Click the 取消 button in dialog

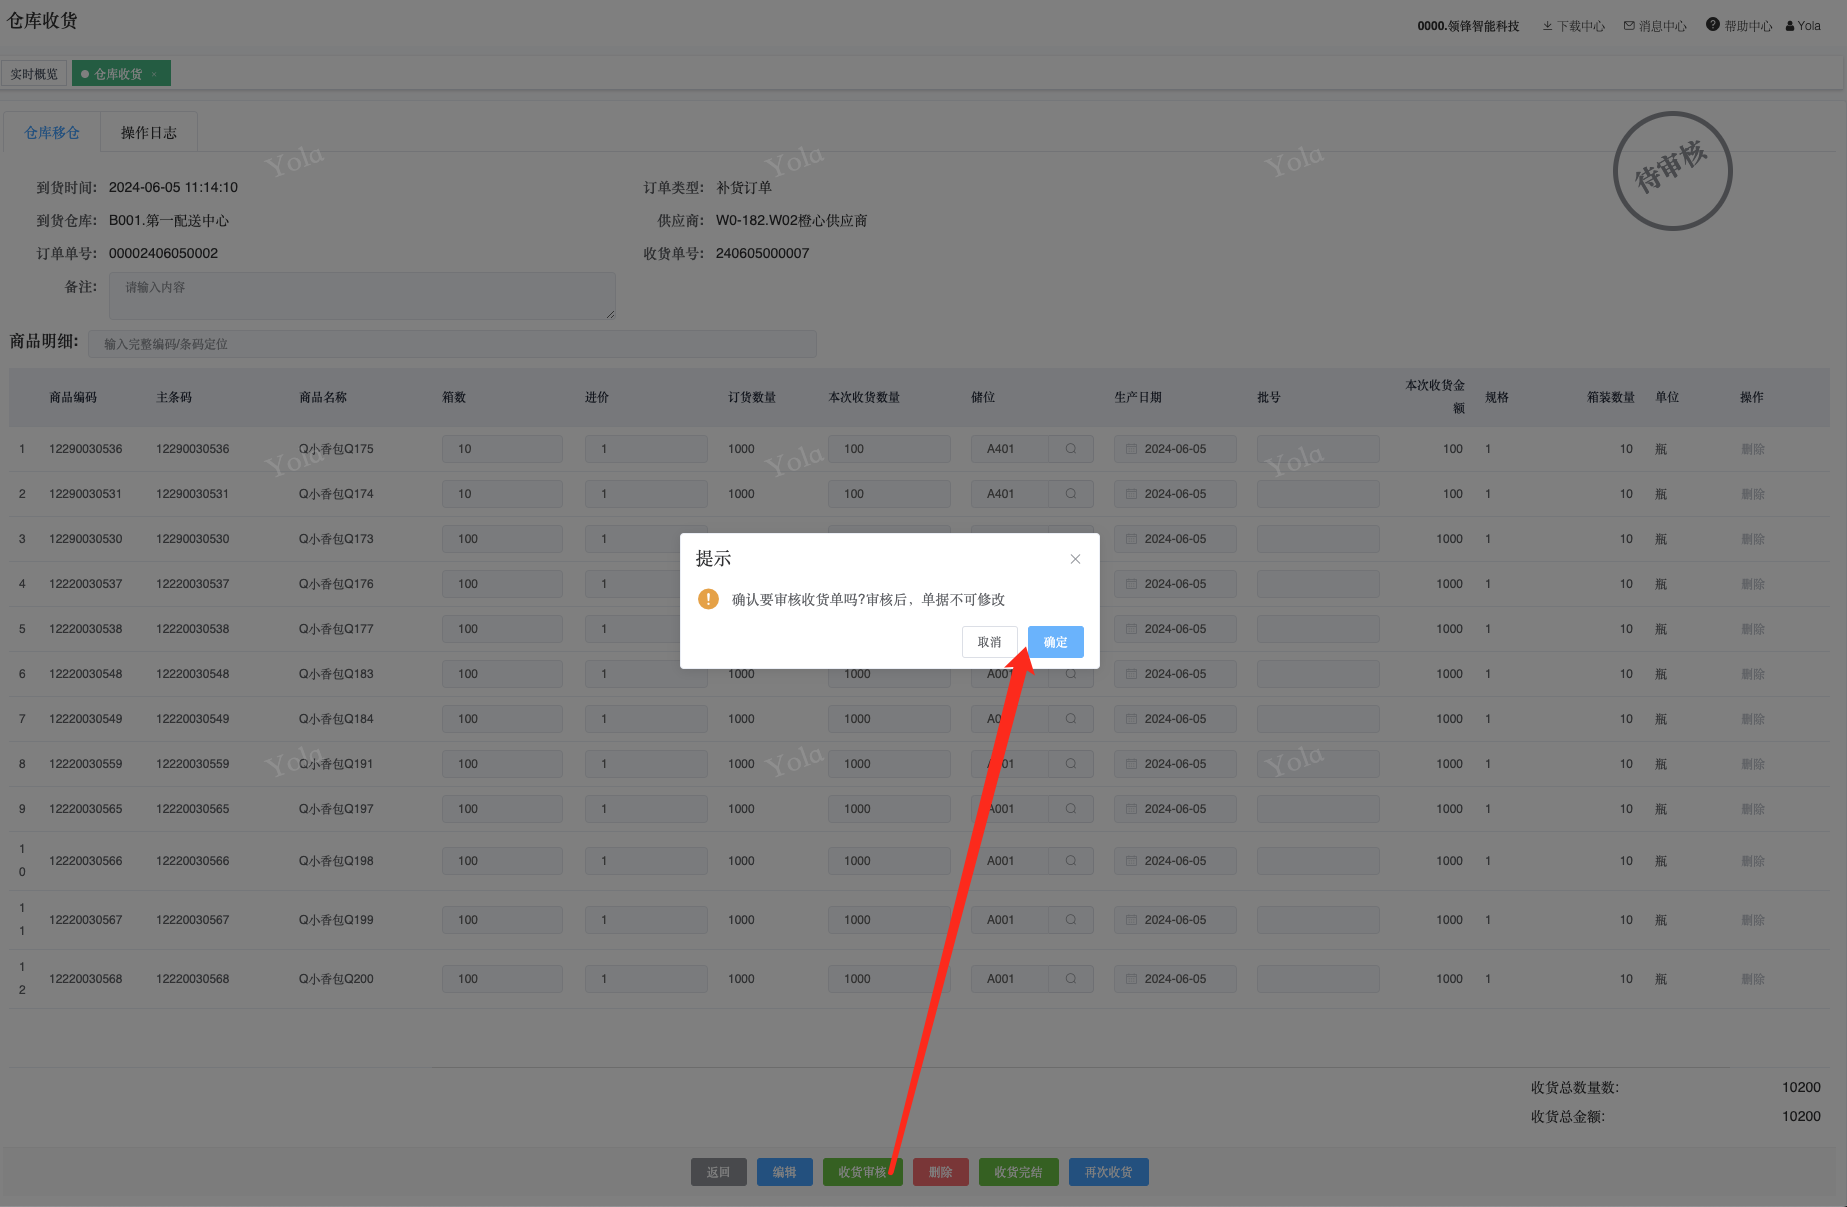click(x=989, y=642)
